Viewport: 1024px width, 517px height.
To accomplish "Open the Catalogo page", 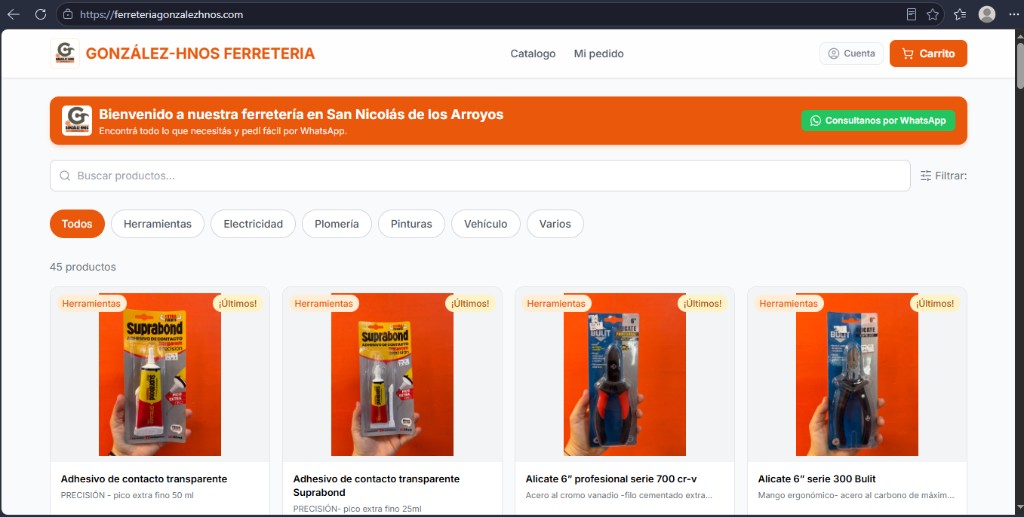I will tap(533, 54).
